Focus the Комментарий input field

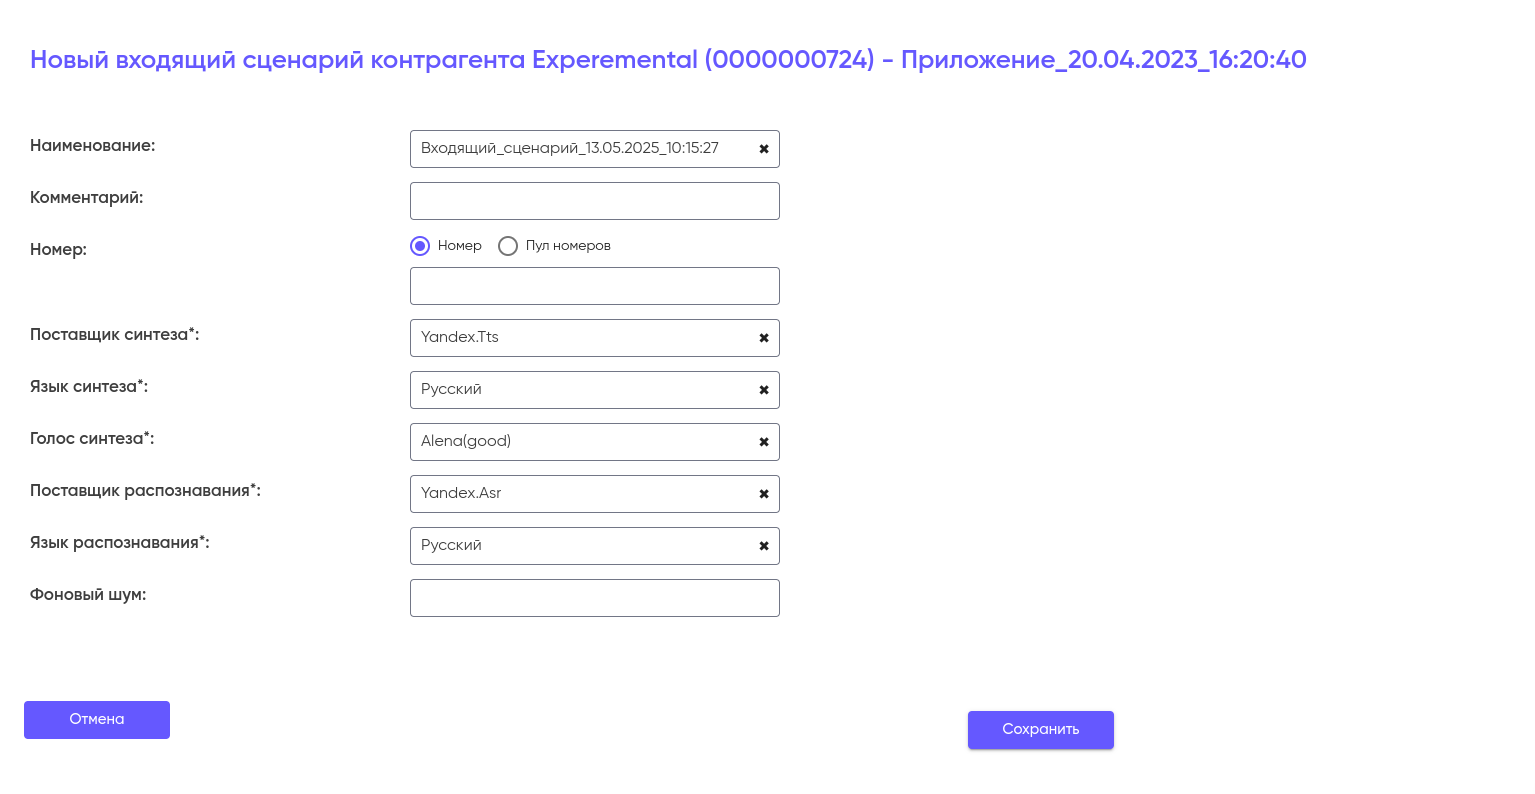click(594, 201)
